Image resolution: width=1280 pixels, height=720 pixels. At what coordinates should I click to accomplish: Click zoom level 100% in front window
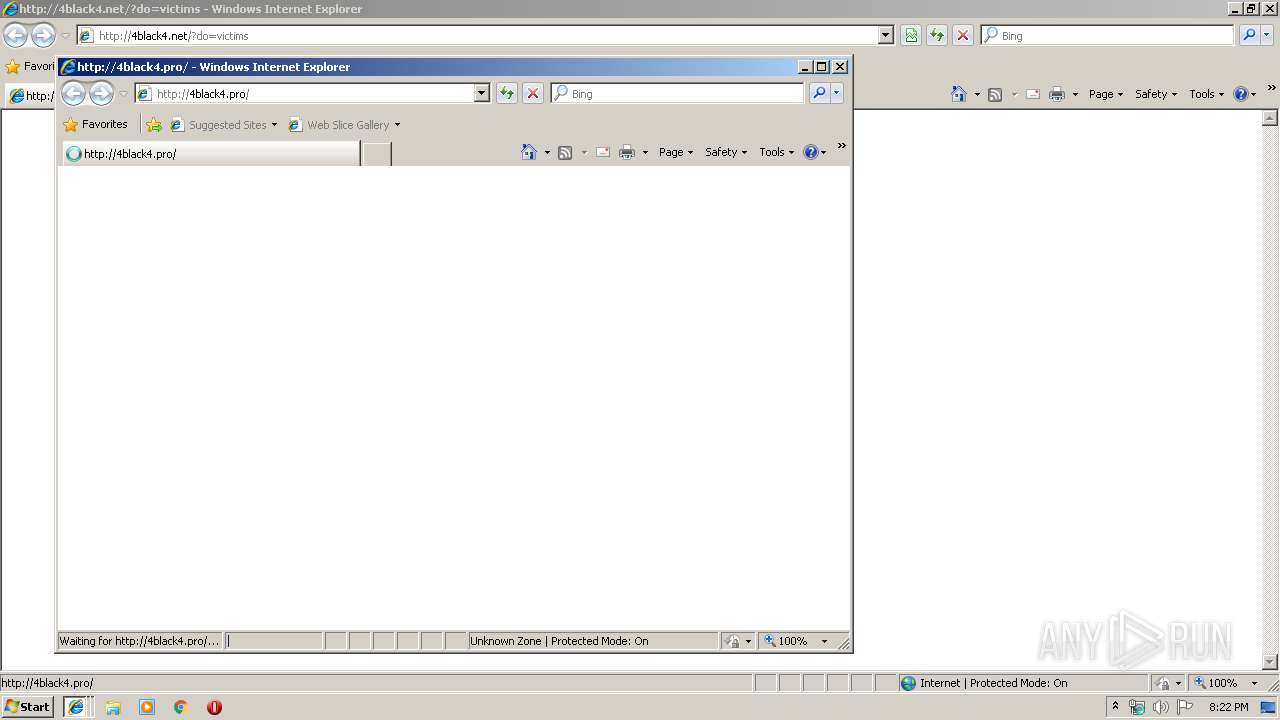tap(787, 641)
